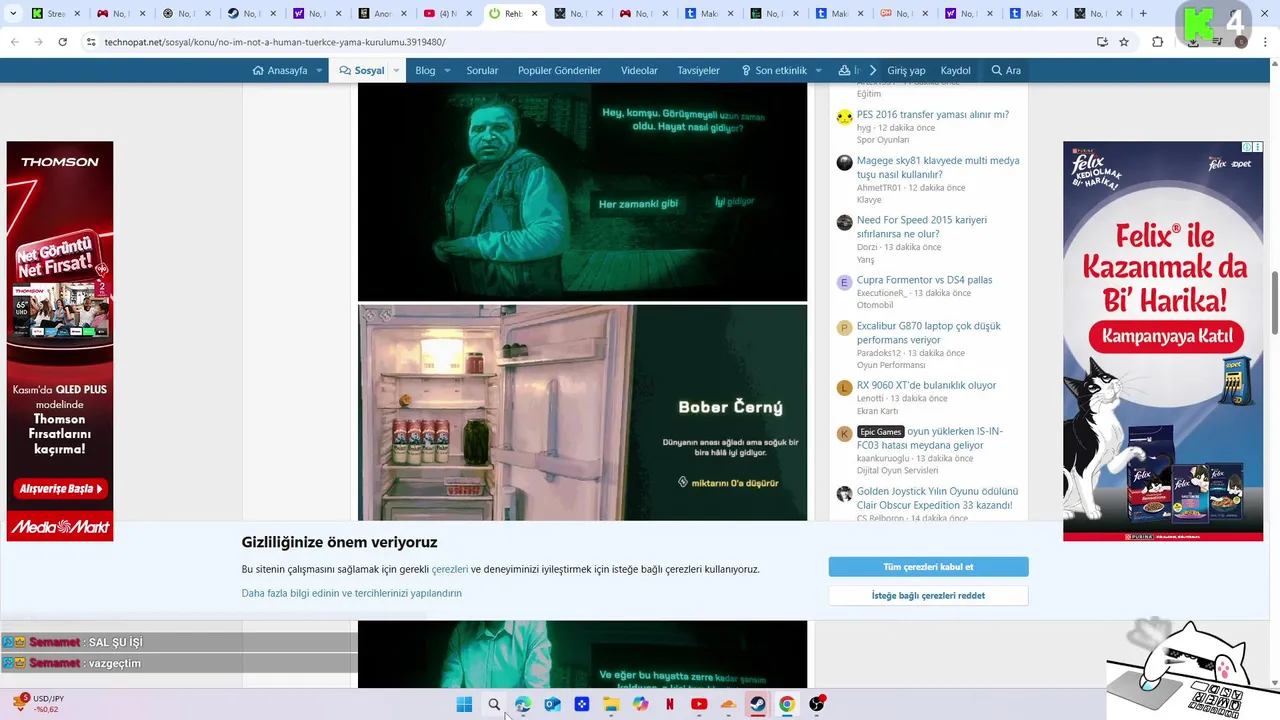Viewport: 1280px width, 720px height.
Task: Click the address bar URL field
Action: pyautogui.click(x=590, y=42)
